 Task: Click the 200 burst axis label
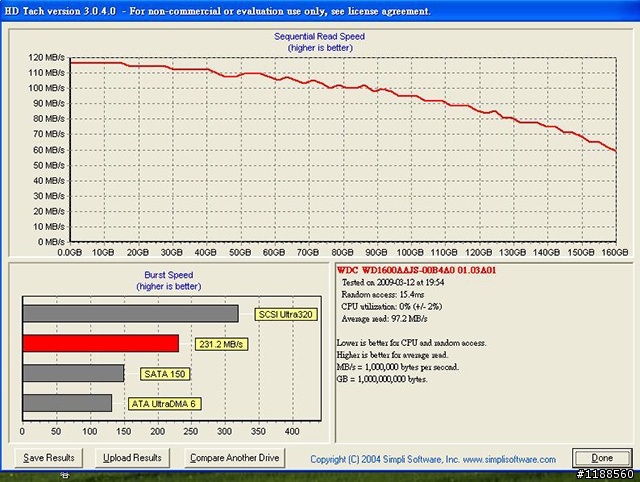[157, 431]
